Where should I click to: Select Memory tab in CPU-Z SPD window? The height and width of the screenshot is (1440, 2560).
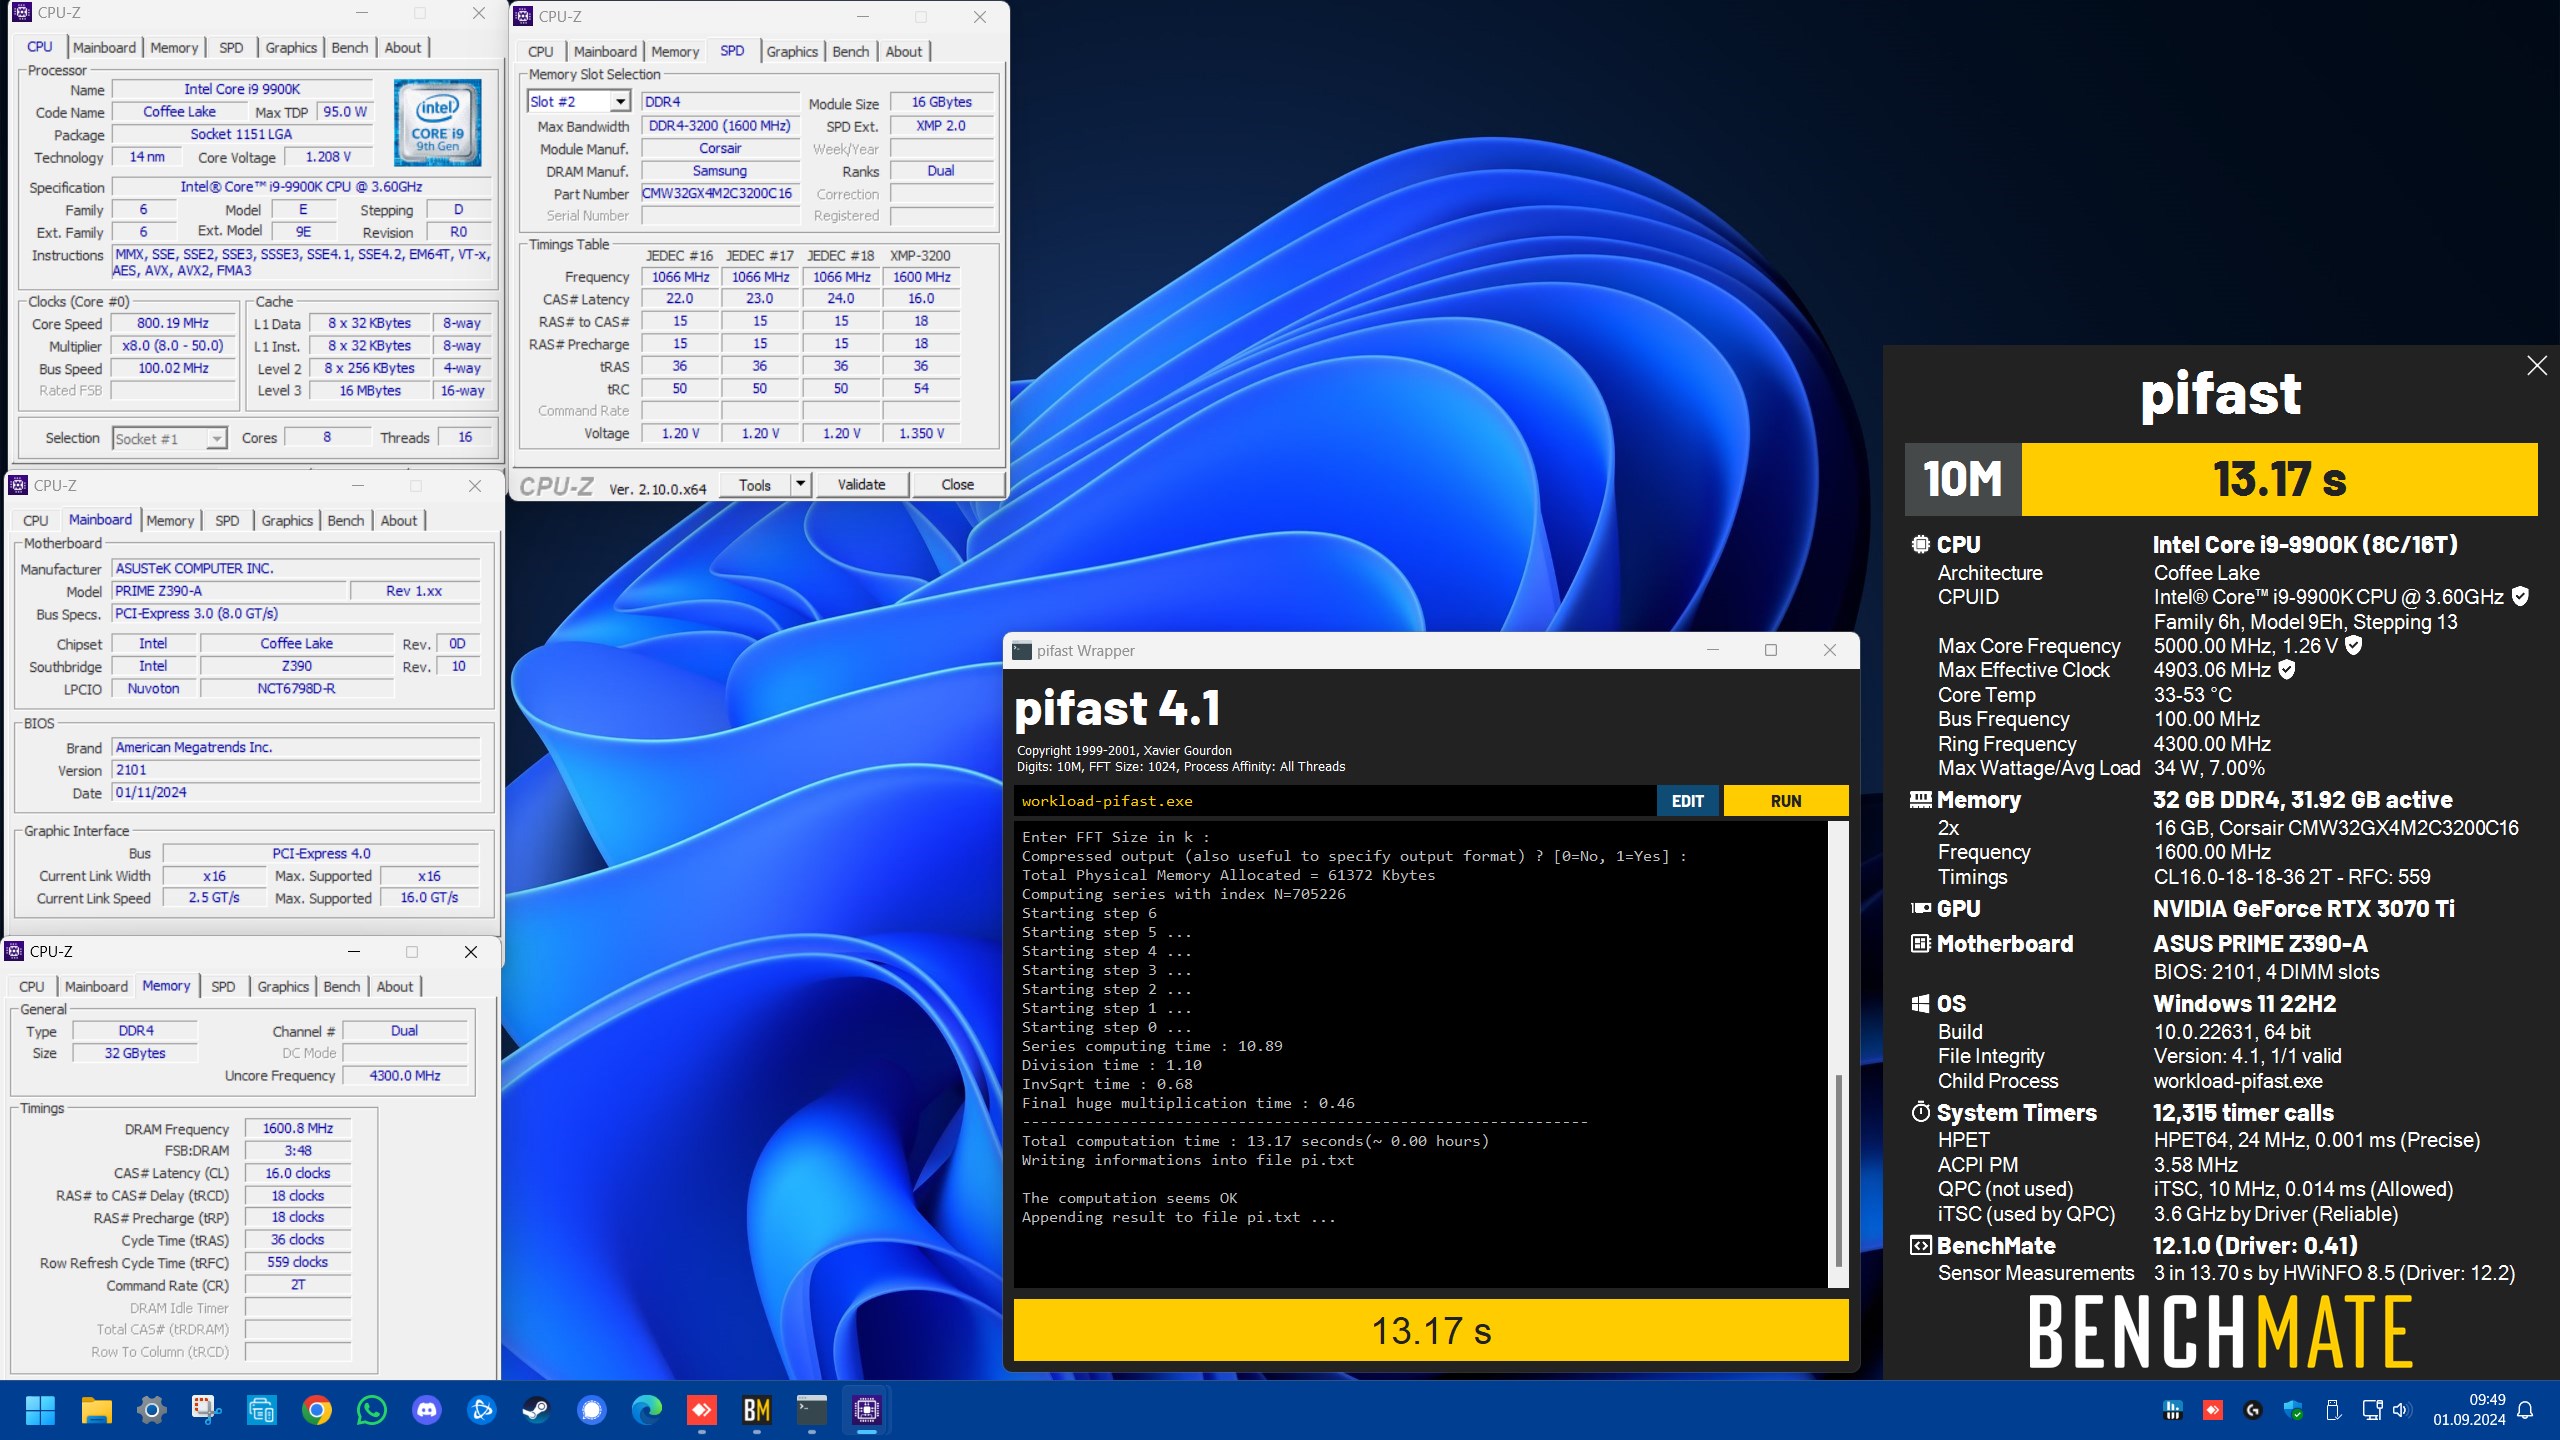[675, 52]
